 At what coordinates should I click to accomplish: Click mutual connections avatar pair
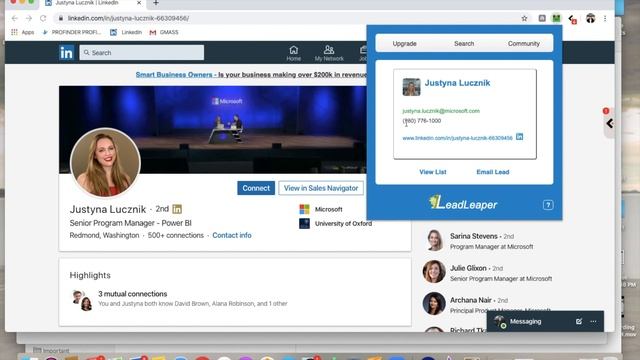pos(82,300)
